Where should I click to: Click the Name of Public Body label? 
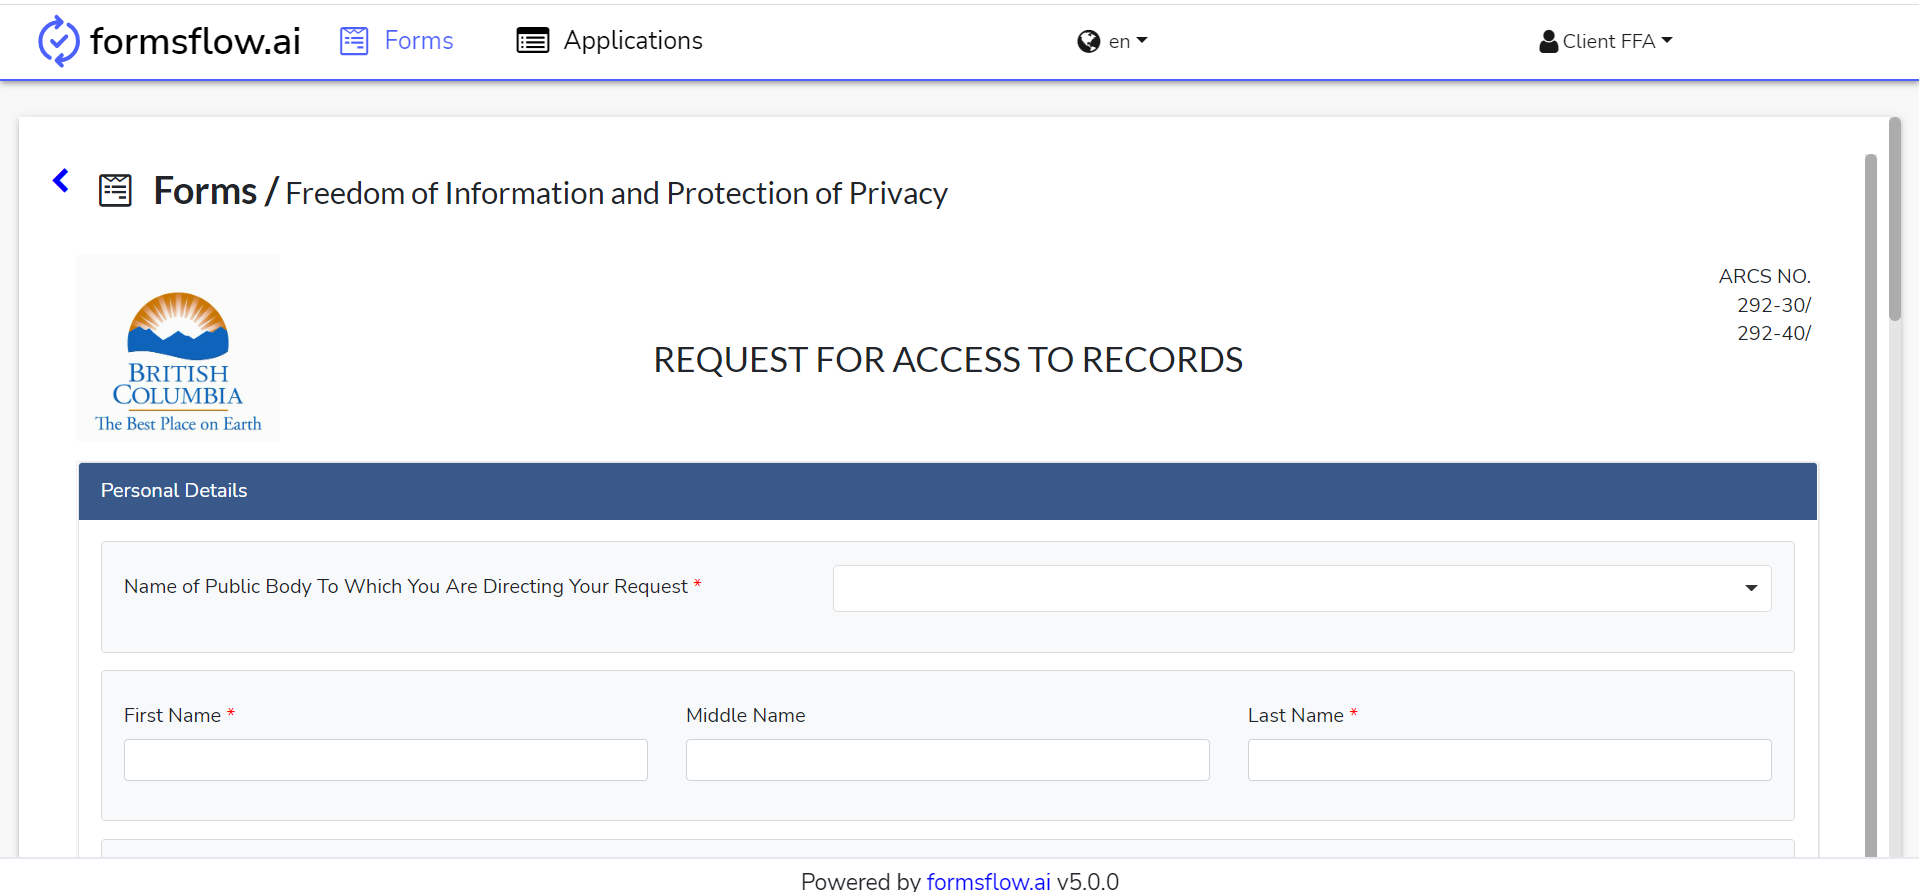406,586
